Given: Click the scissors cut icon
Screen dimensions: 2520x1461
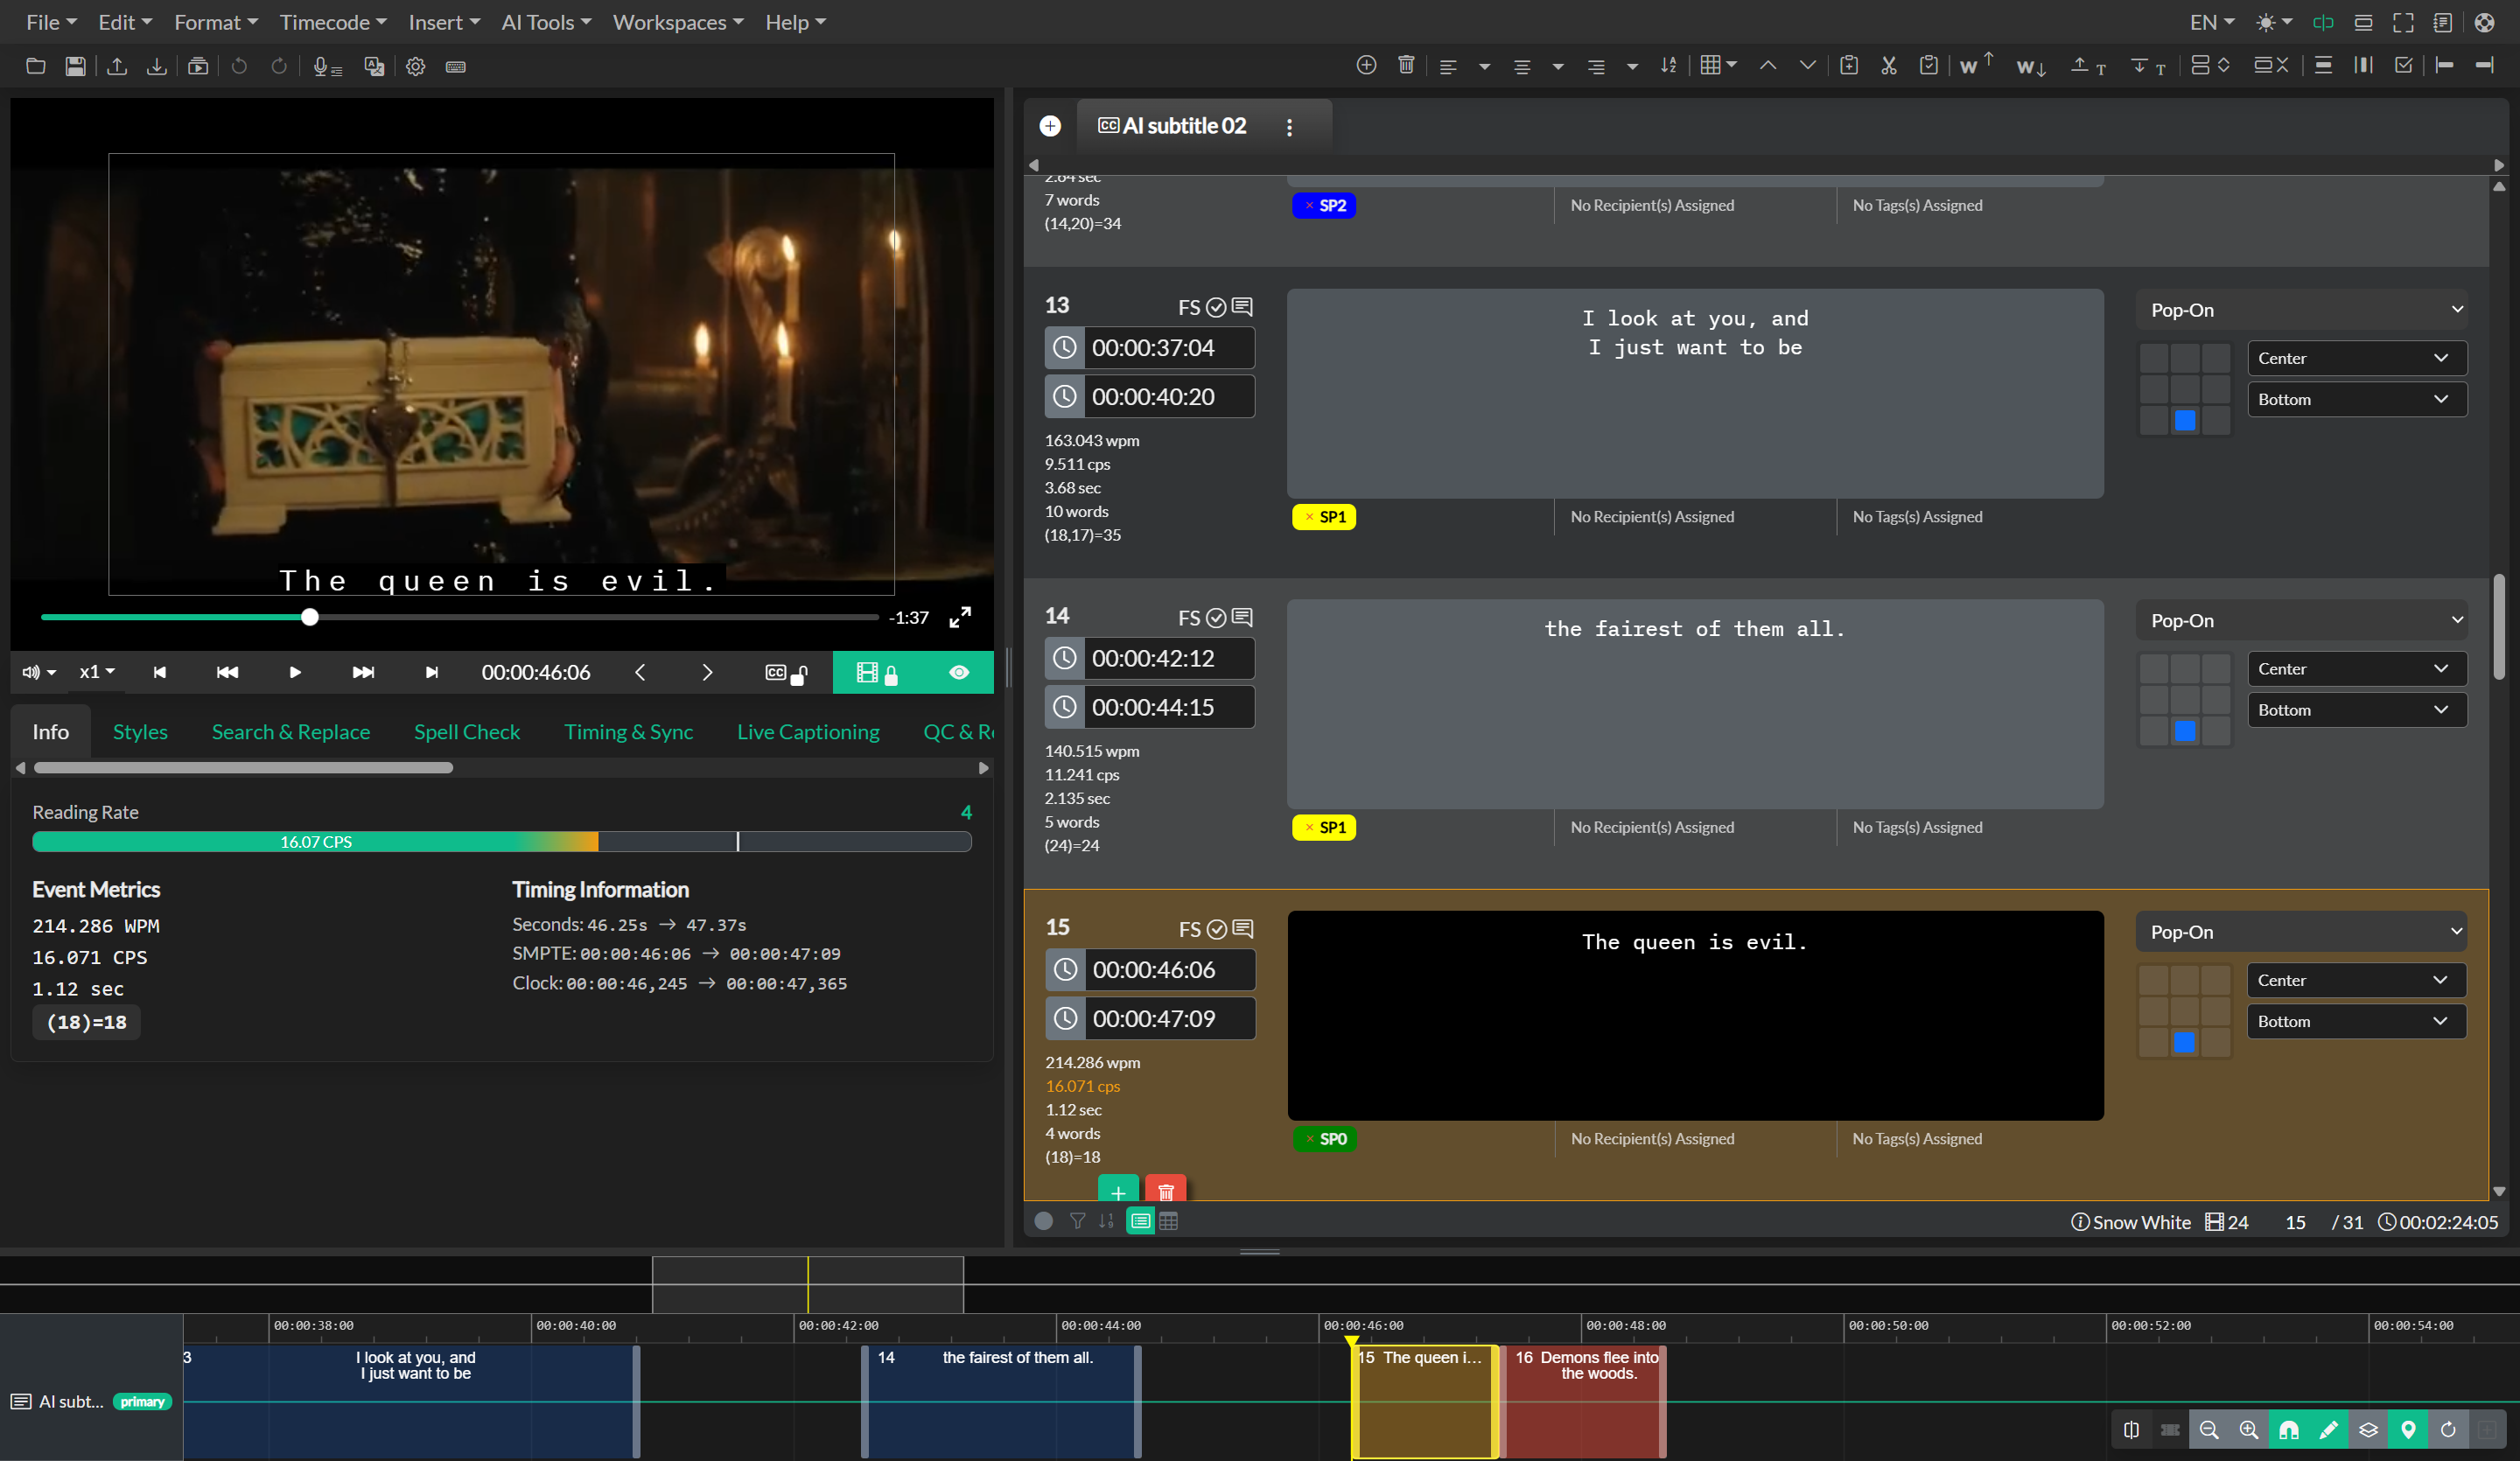Looking at the screenshot, I should [x=1888, y=65].
